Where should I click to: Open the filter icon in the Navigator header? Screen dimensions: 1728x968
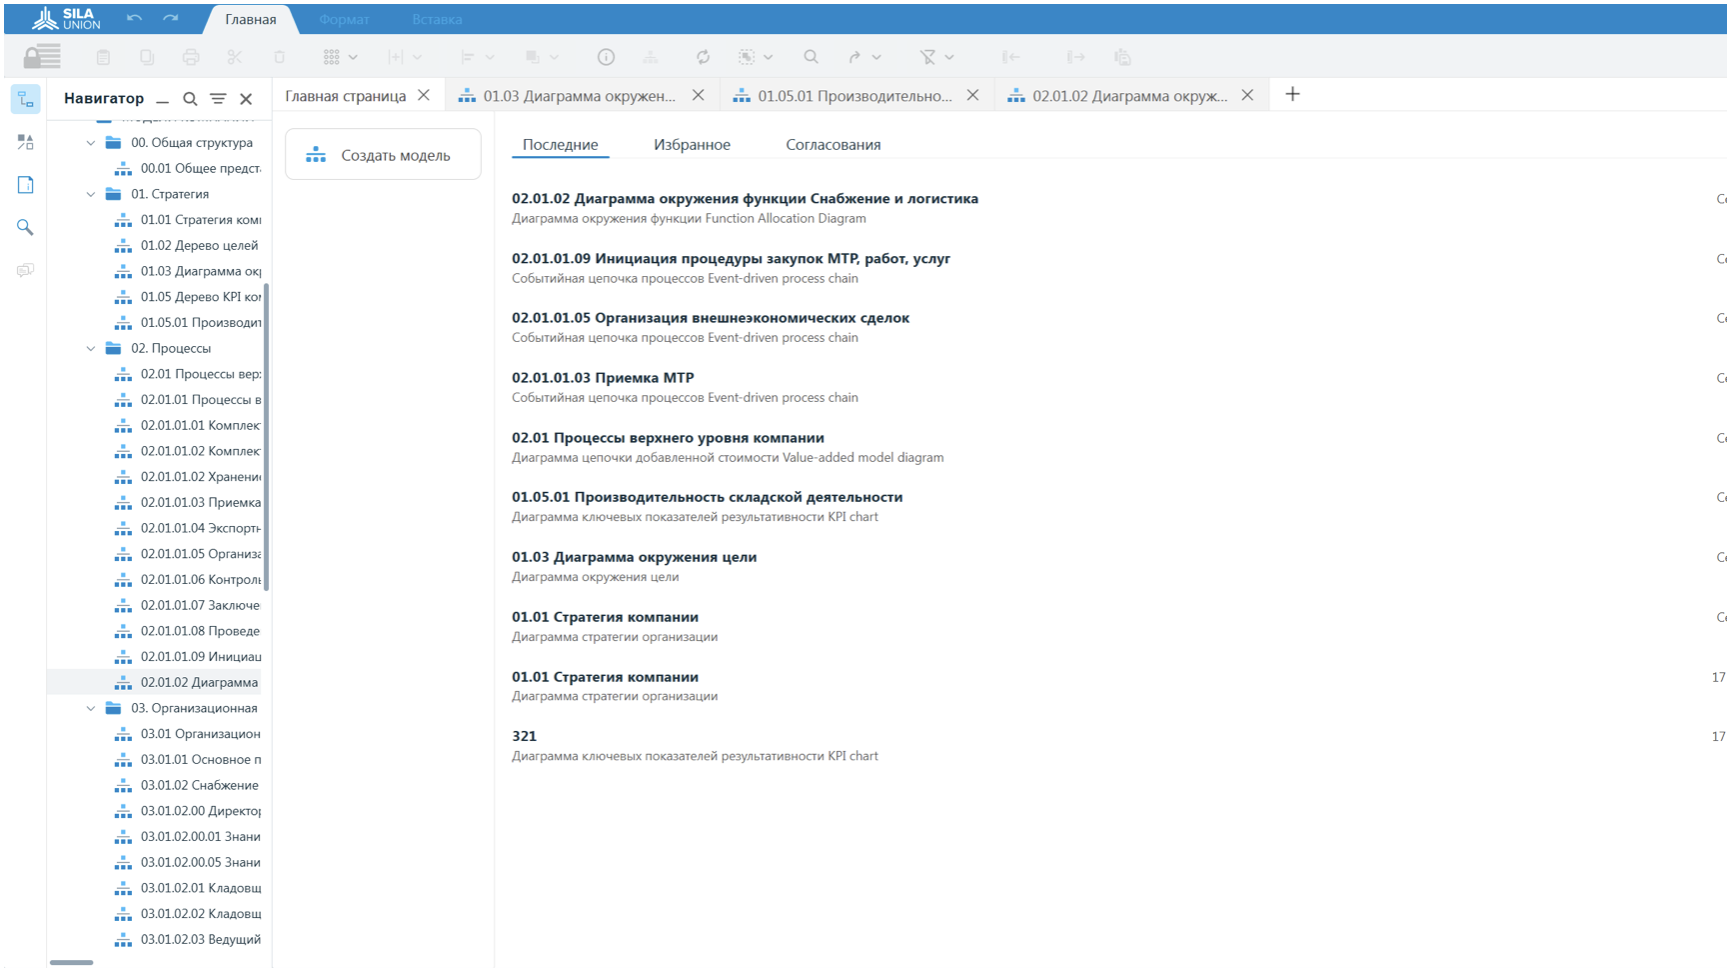click(x=218, y=98)
